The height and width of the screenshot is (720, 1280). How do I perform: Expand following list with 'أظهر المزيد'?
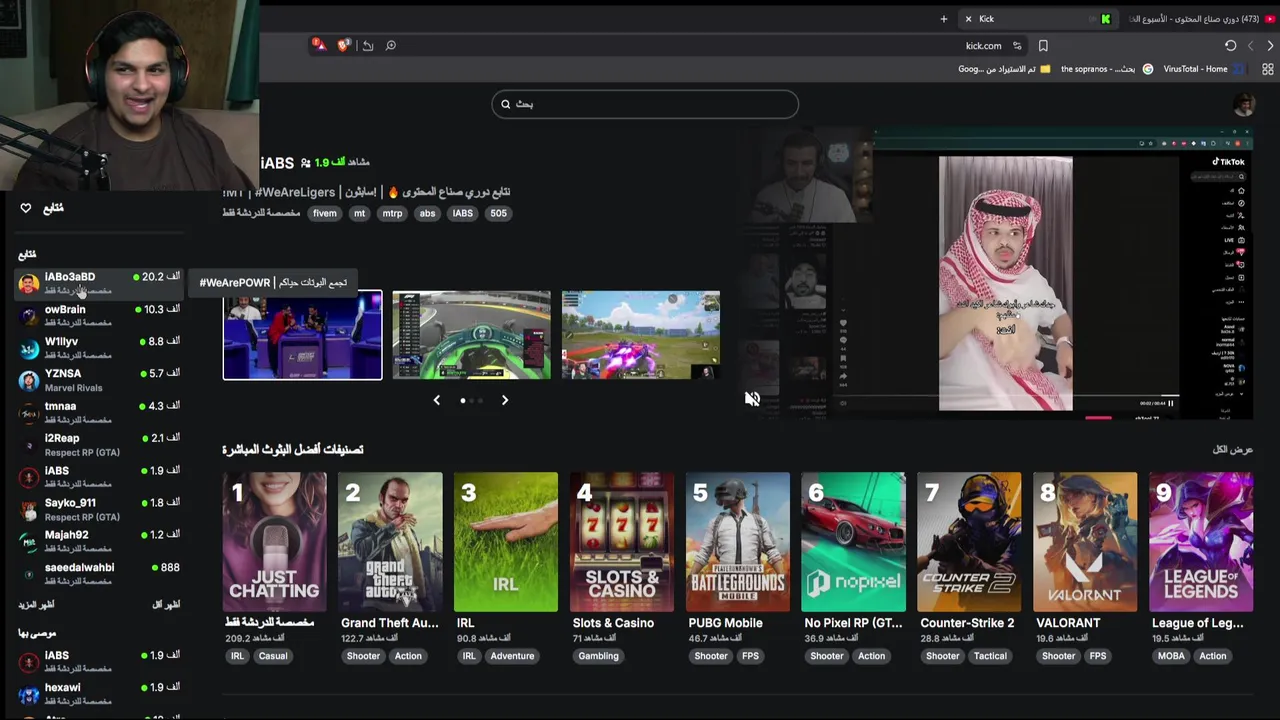pos(36,605)
